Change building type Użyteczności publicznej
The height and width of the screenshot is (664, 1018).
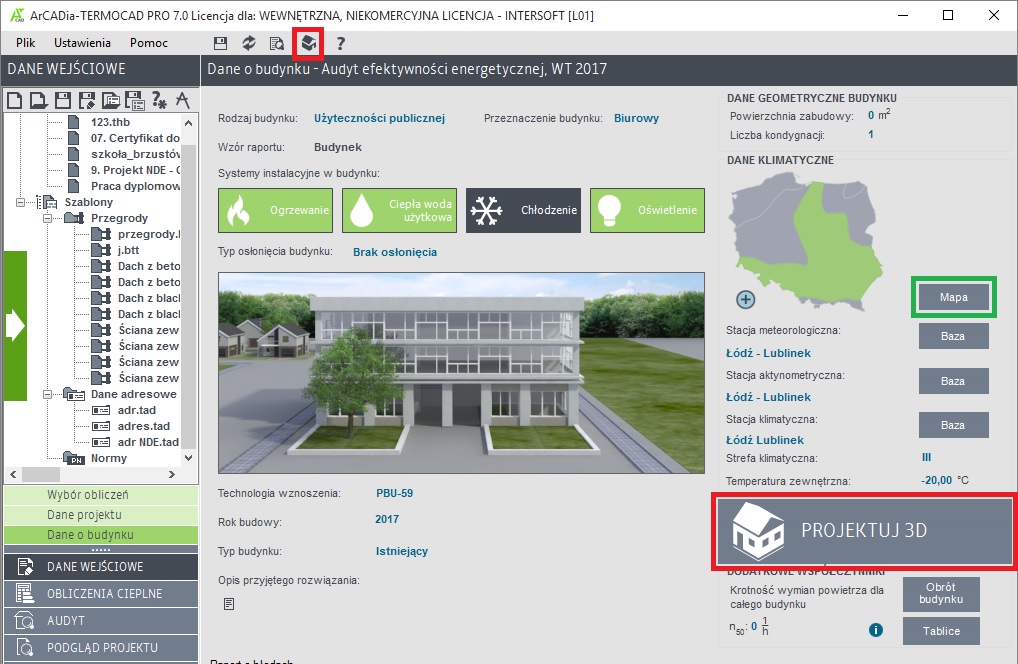click(x=379, y=118)
